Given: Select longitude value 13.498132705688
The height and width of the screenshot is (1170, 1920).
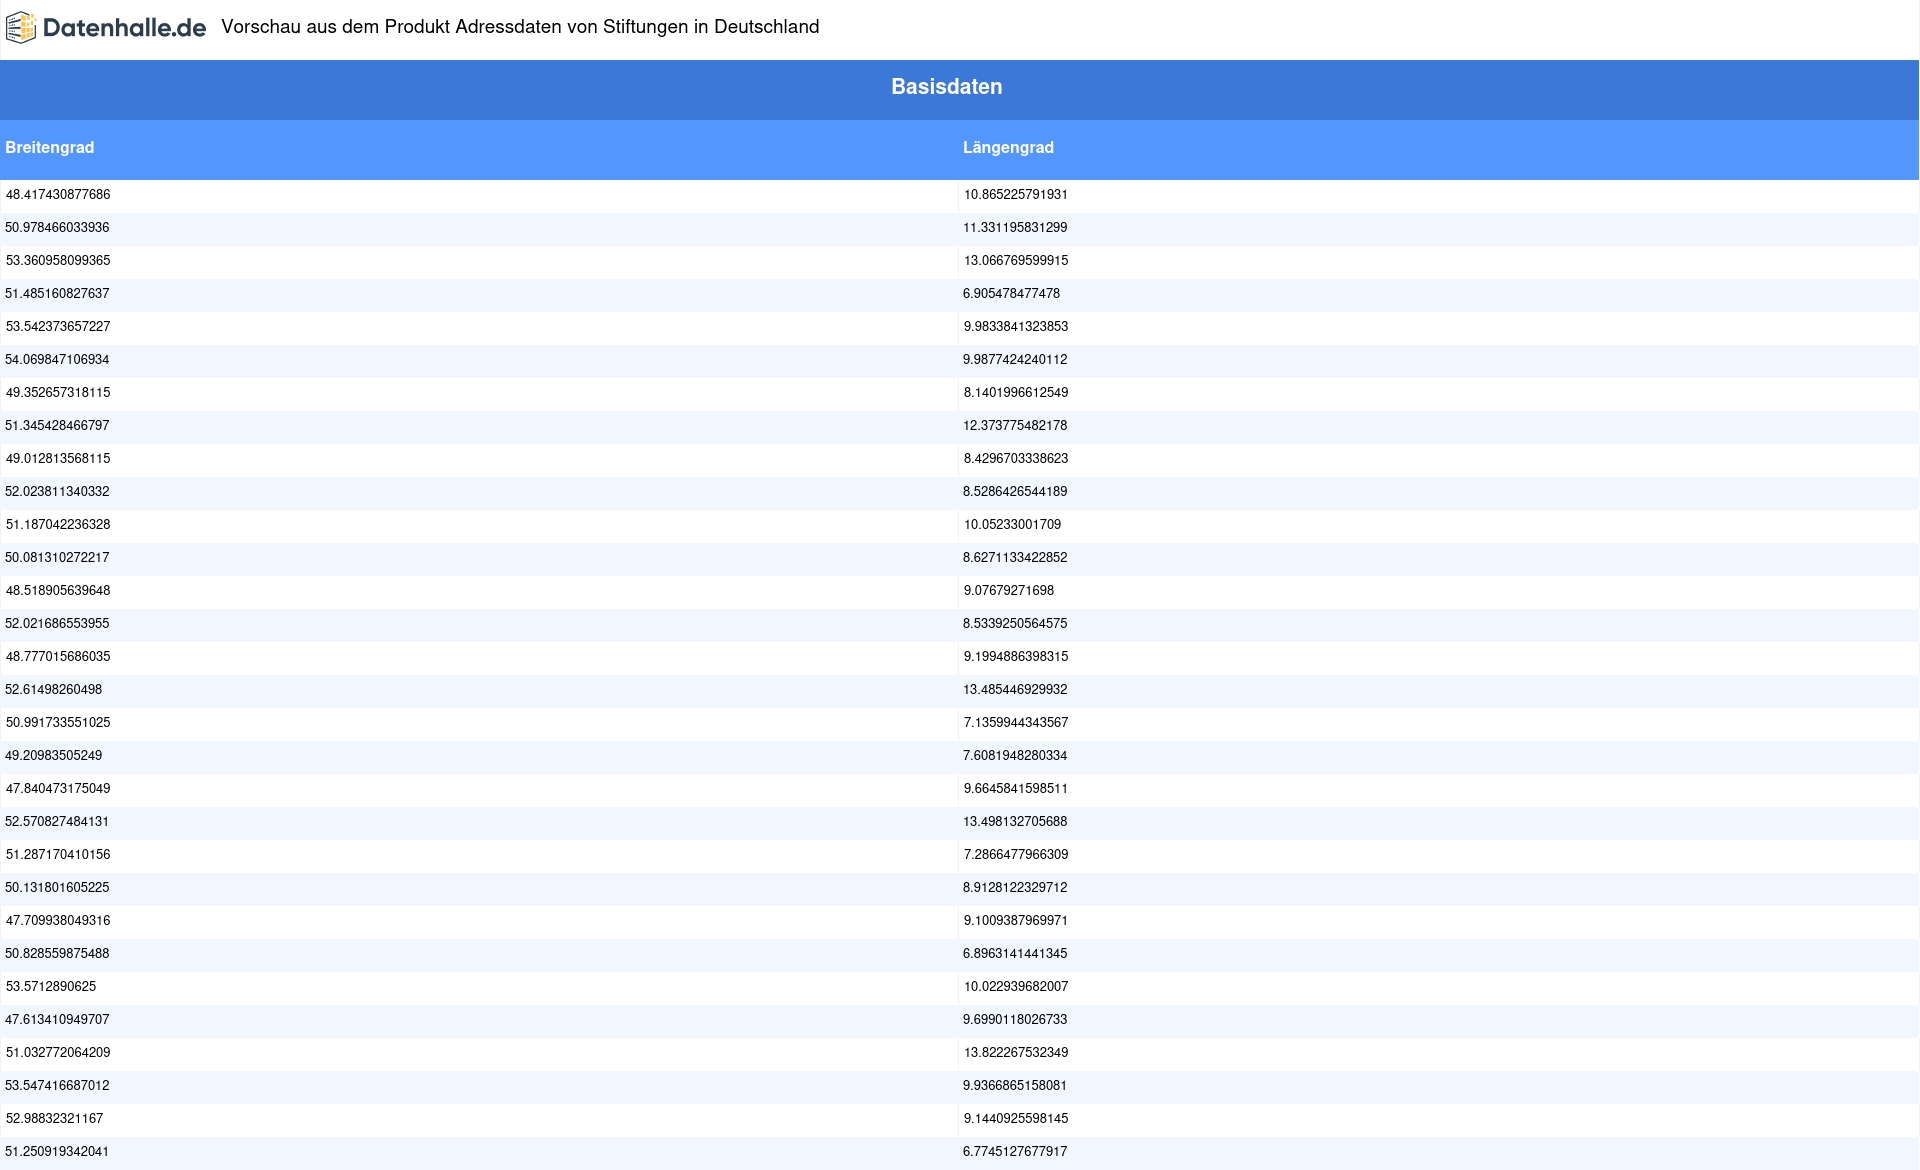Looking at the screenshot, I should coord(1015,822).
